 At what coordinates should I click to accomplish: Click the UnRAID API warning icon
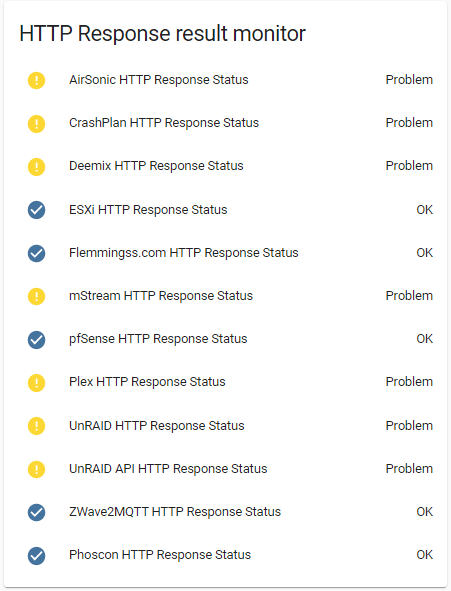tap(37, 469)
